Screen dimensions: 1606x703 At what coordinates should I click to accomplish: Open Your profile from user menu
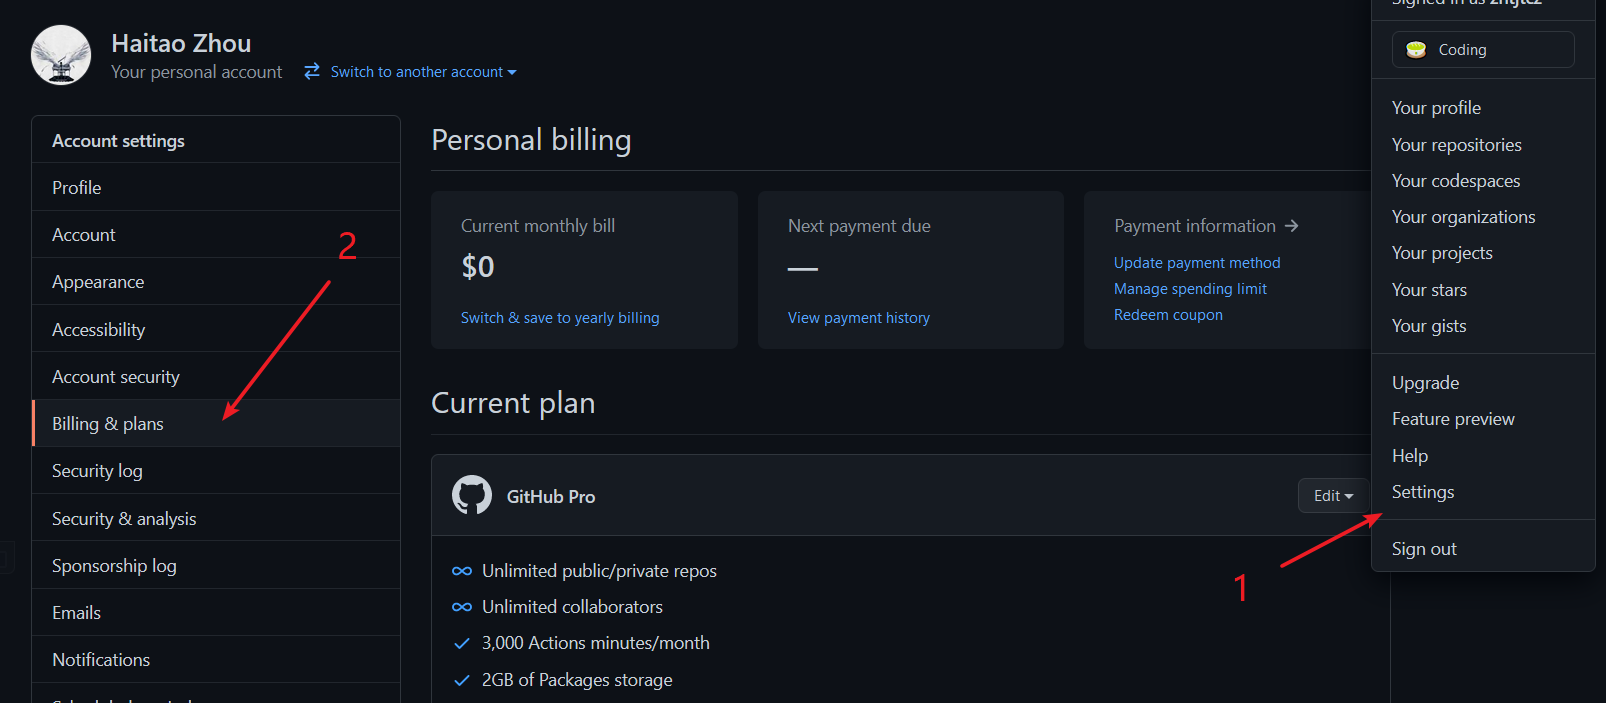click(1483, 108)
